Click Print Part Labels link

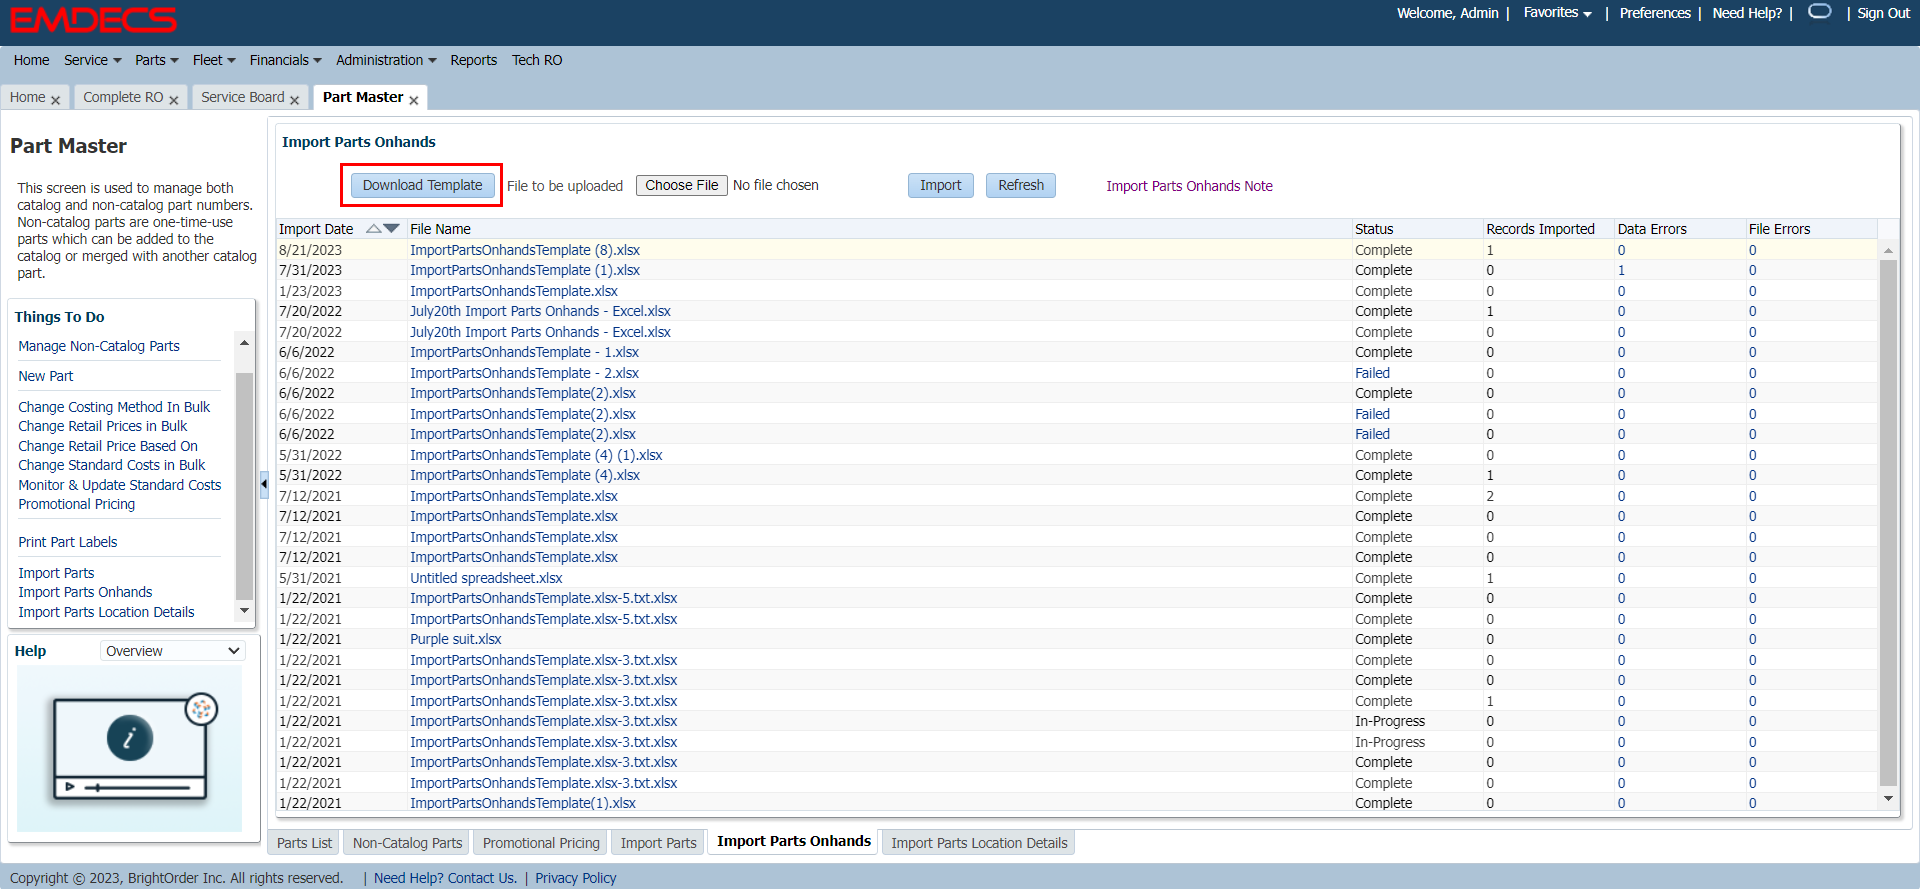pyautogui.click(x=67, y=542)
